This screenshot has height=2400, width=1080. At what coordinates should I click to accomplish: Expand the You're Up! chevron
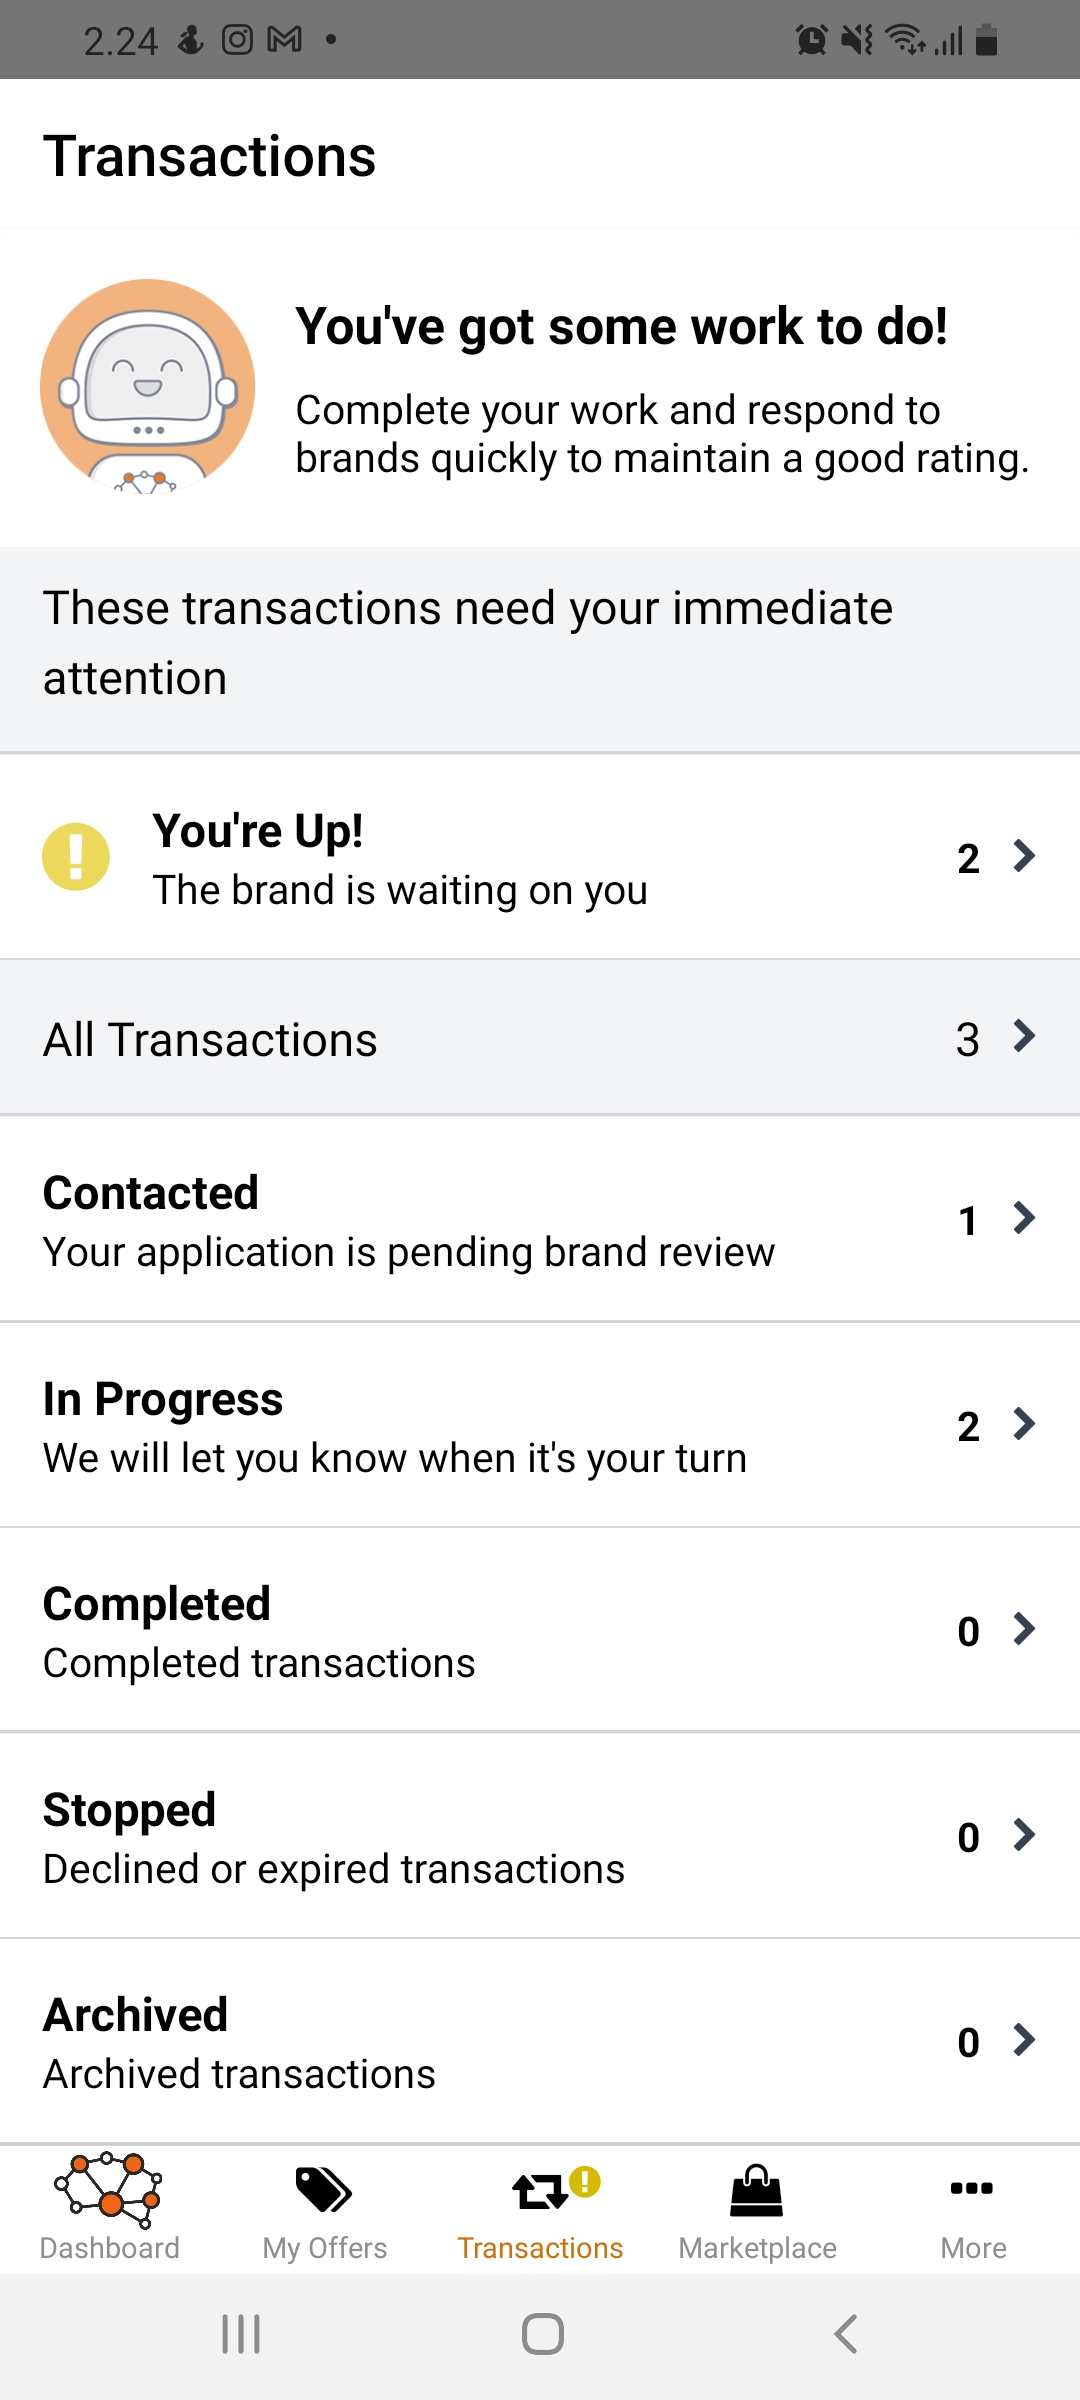[x=1024, y=856]
